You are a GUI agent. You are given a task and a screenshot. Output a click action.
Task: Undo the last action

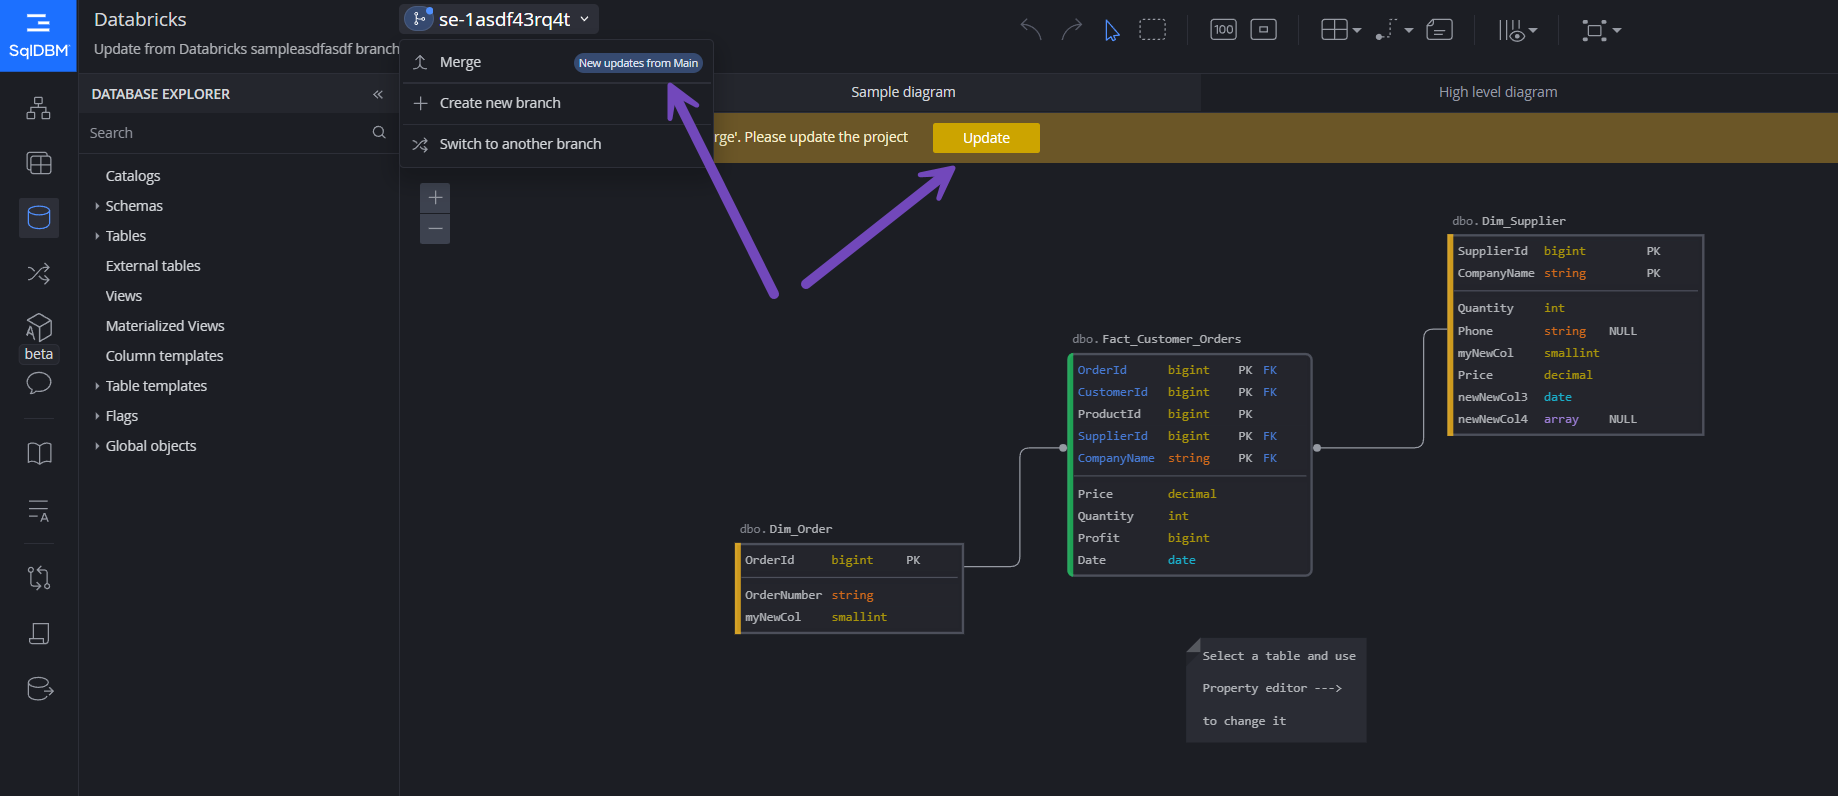click(1031, 30)
